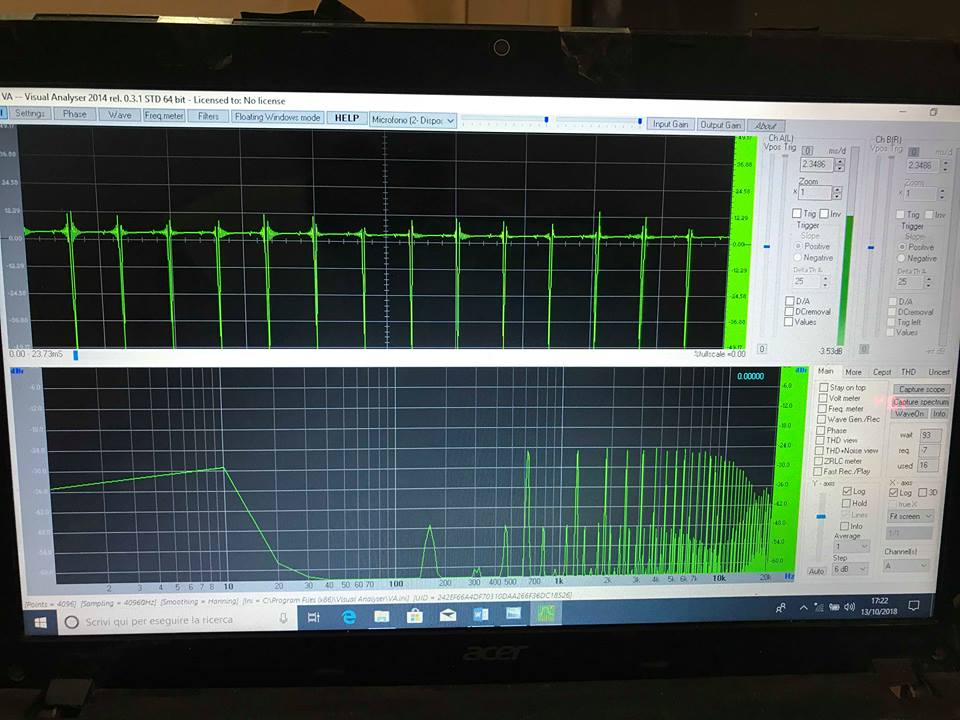Adjust the Ch B Vpos slider handle
This screenshot has width=960, height=720.
point(871,247)
